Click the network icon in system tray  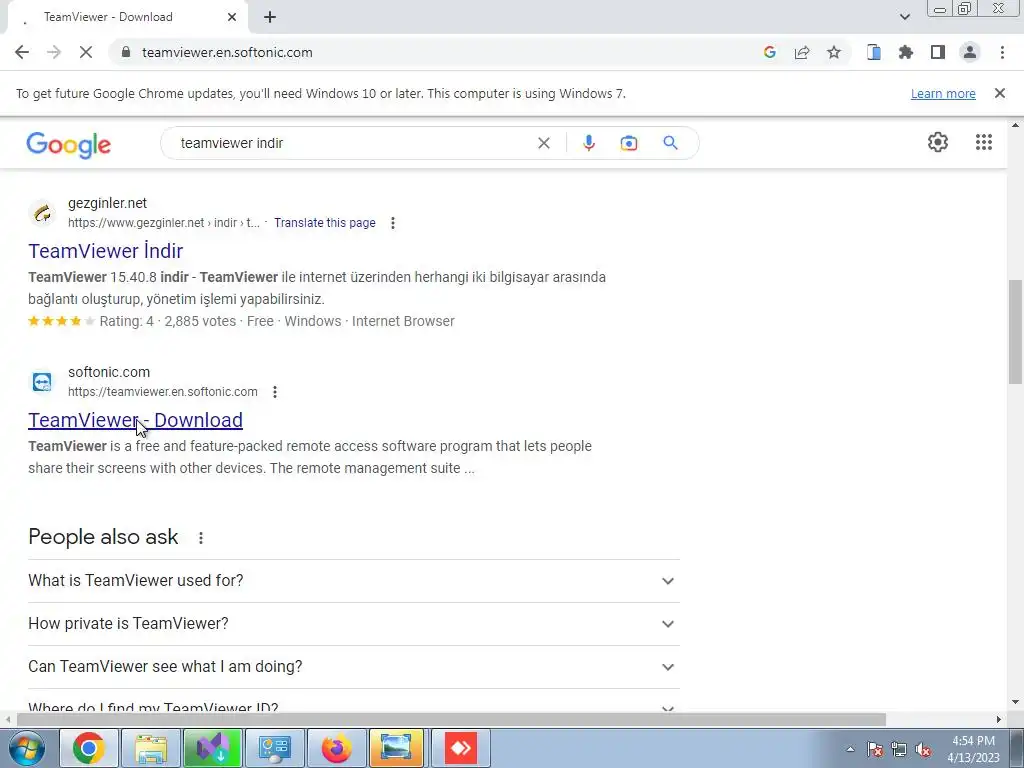click(x=899, y=750)
